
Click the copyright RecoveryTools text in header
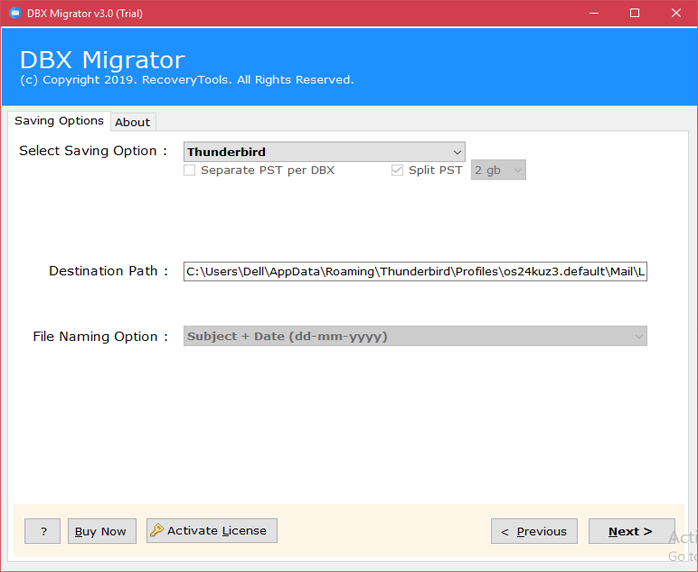(x=187, y=80)
